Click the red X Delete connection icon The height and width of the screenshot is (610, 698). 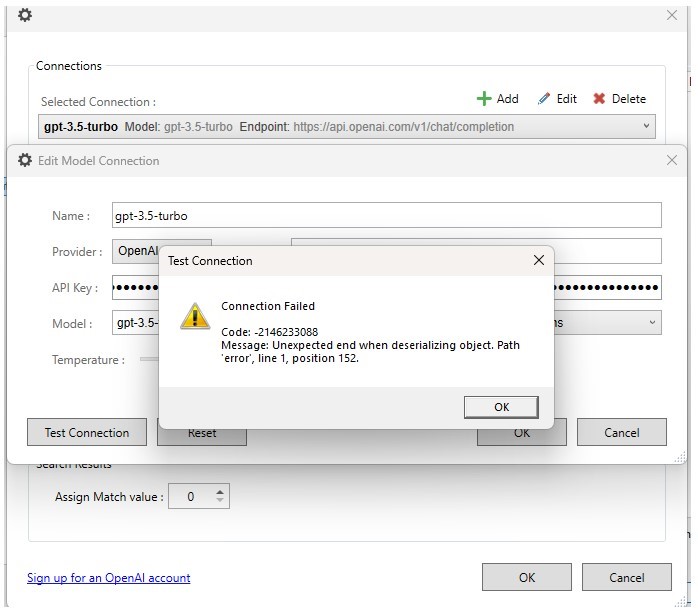point(599,99)
